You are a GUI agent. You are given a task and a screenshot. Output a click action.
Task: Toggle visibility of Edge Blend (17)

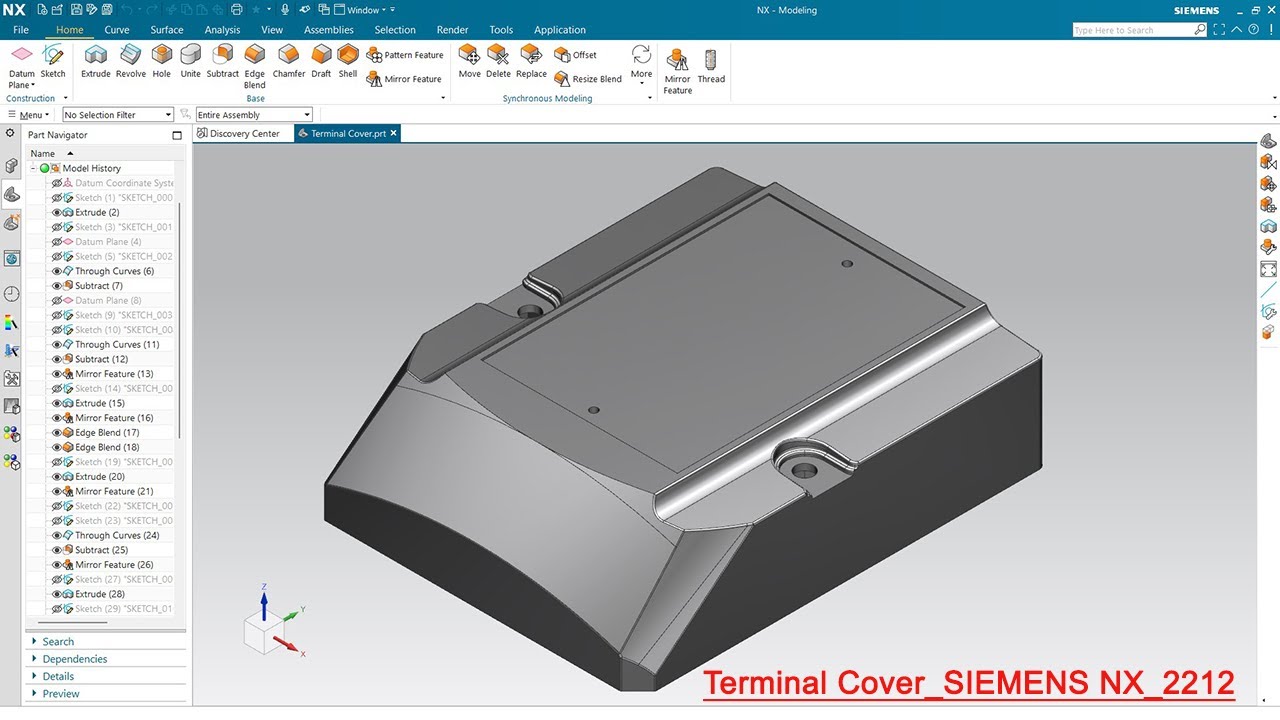click(x=57, y=433)
